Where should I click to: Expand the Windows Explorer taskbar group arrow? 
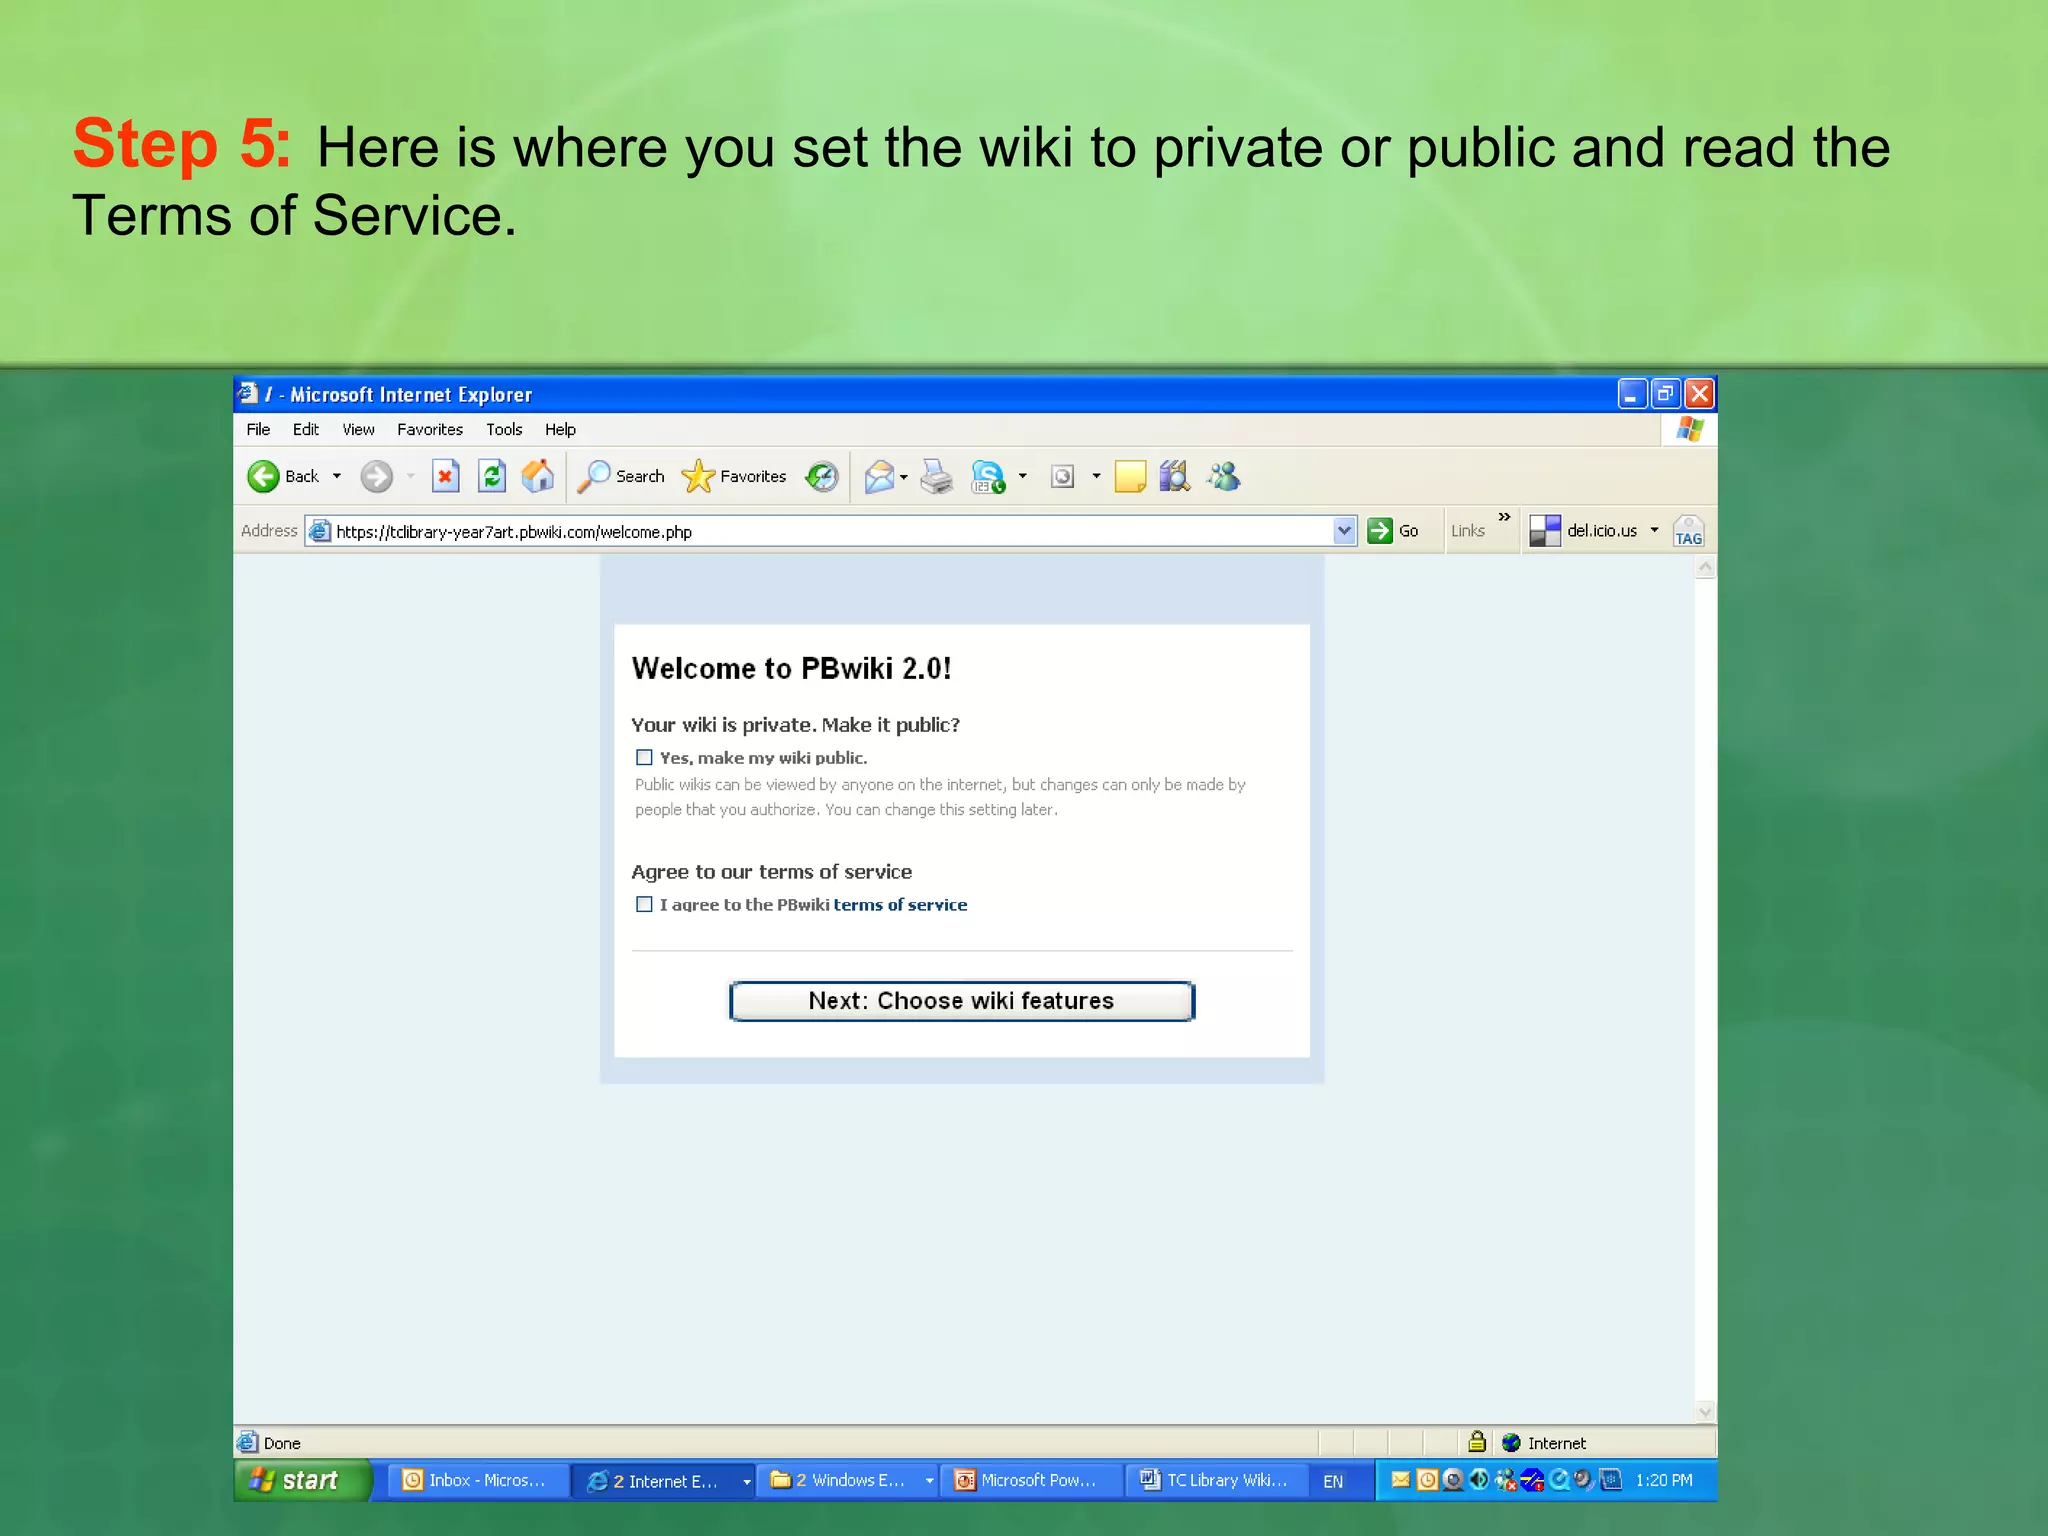[929, 1481]
